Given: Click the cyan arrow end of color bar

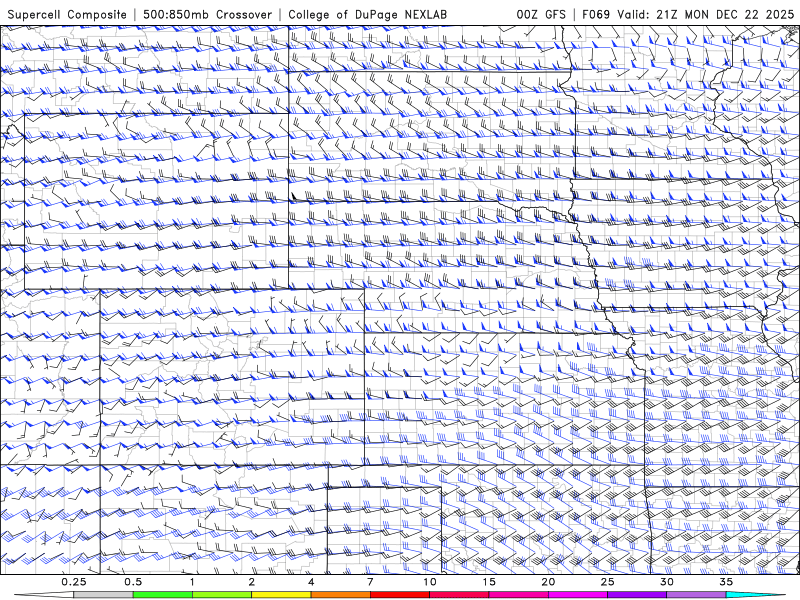Looking at the screenshot, I should coord(755,595).
